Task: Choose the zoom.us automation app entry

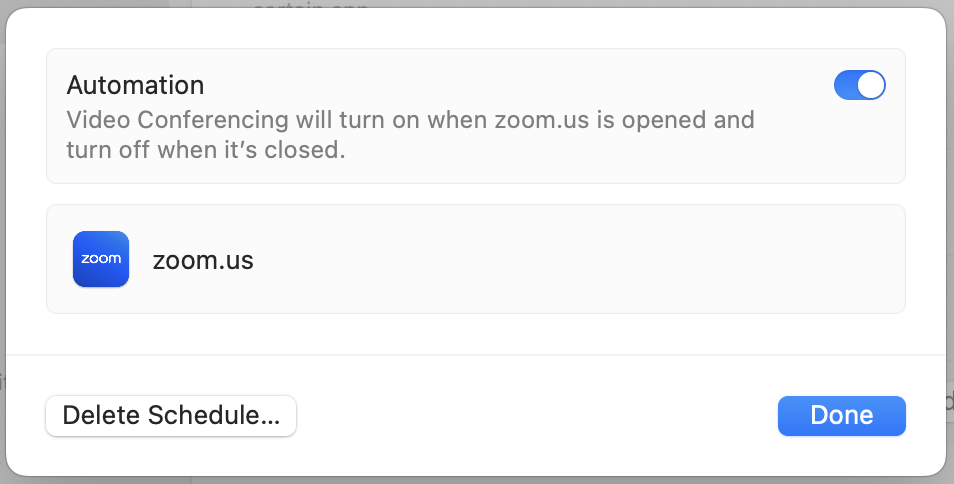Action: [x=476, y=259]
